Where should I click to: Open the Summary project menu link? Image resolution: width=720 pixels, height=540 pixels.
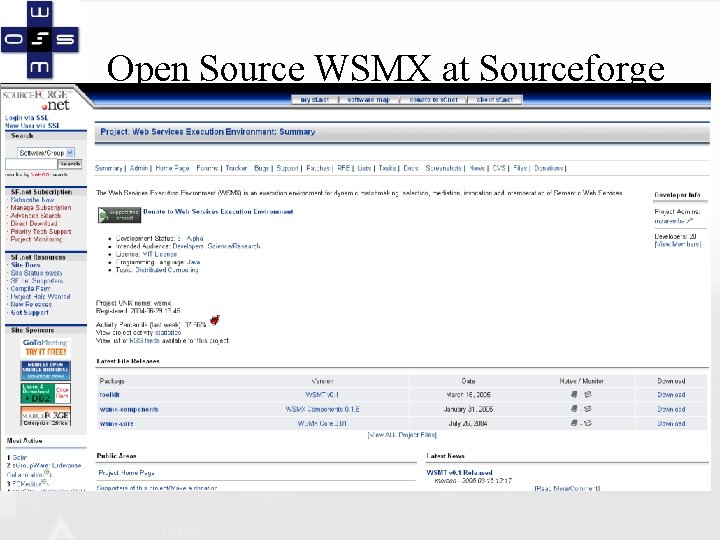pyautogui.click(x=108, y=168)
